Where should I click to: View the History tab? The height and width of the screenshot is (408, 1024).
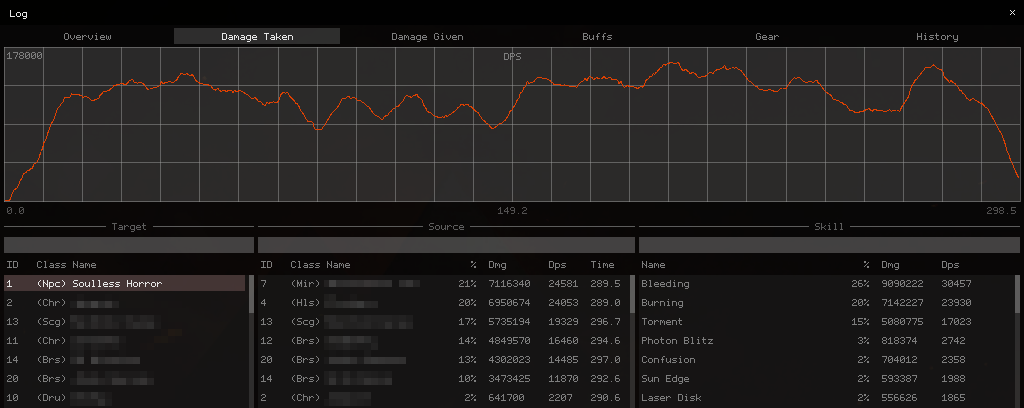[x=936, y=37]
